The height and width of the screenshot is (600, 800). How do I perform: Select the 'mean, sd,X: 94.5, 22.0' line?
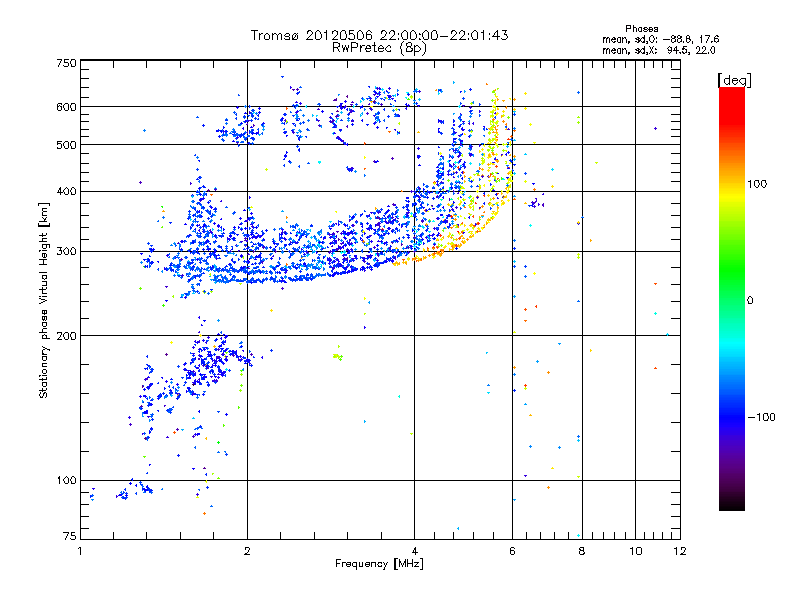658,50
